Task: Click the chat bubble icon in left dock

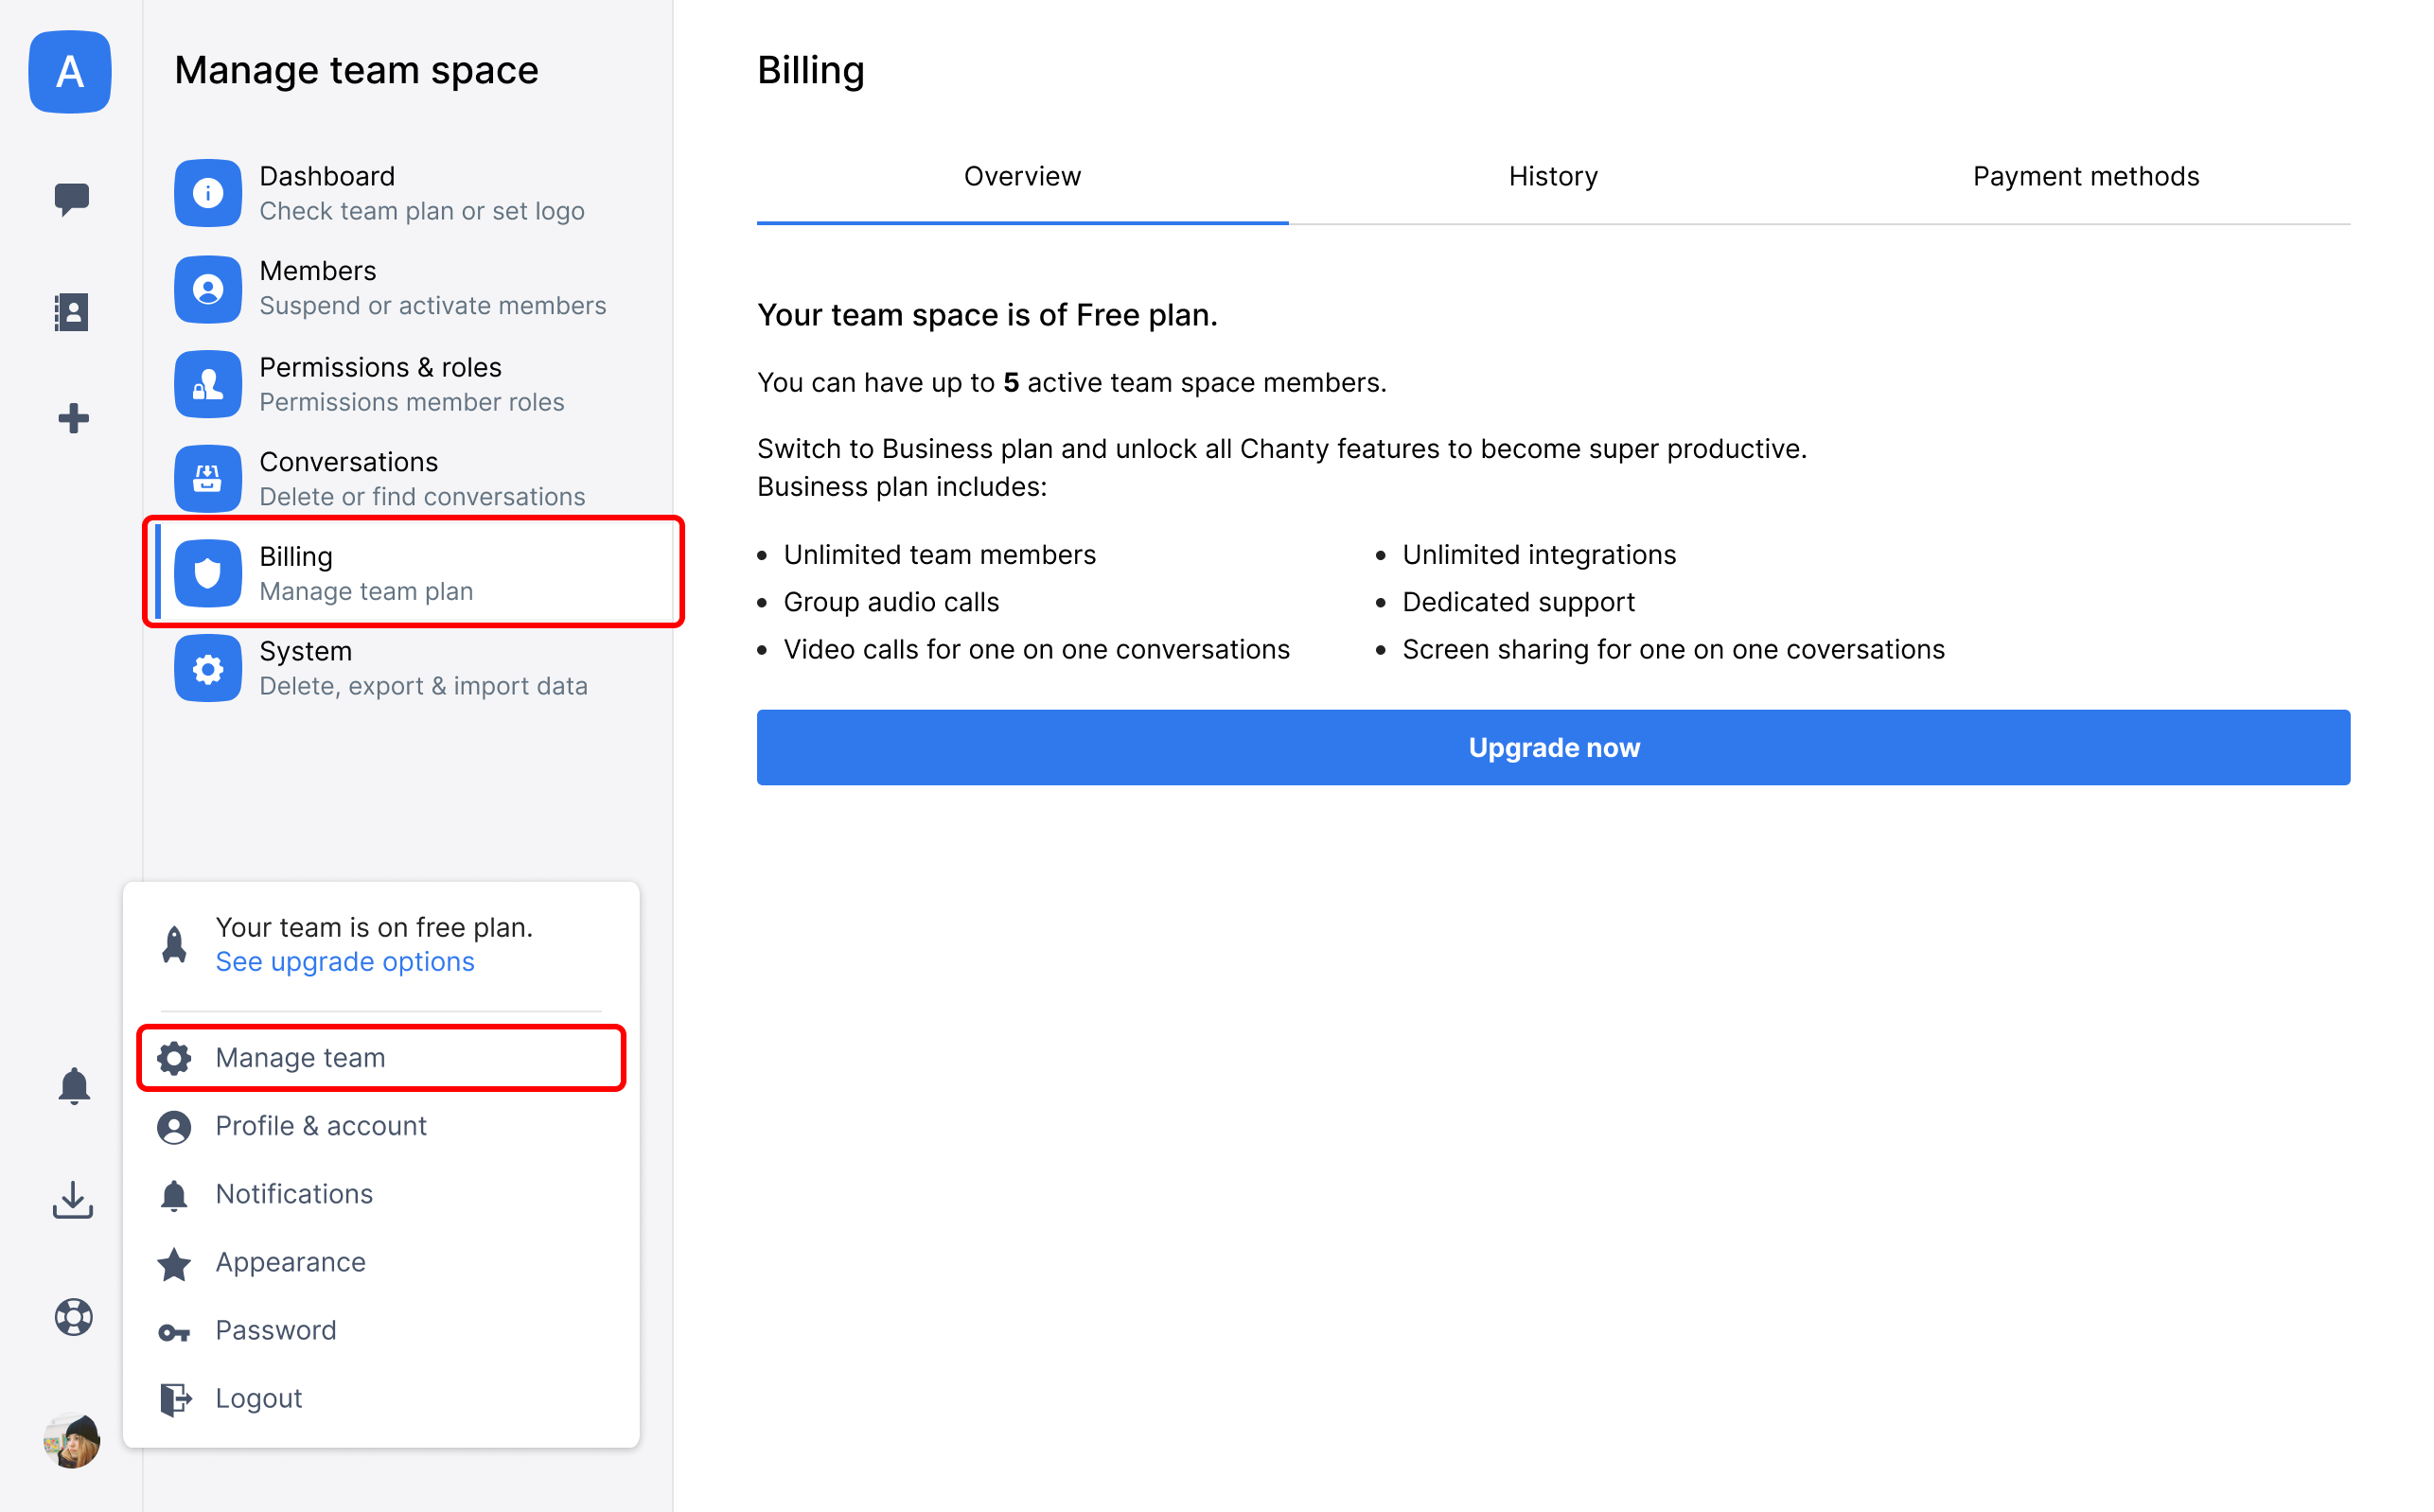Action: click(70, 197)
